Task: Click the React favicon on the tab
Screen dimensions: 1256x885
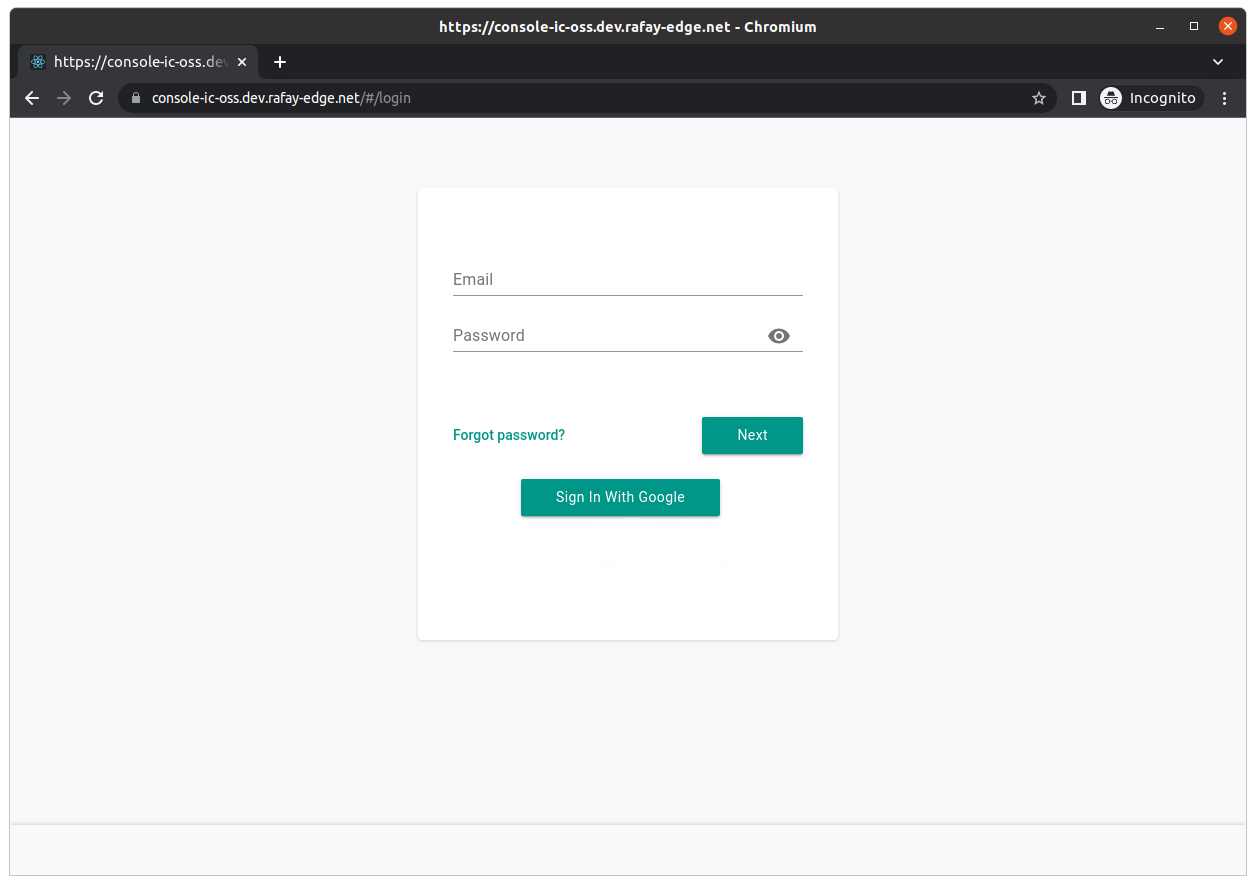Action: tap(38, 62)
